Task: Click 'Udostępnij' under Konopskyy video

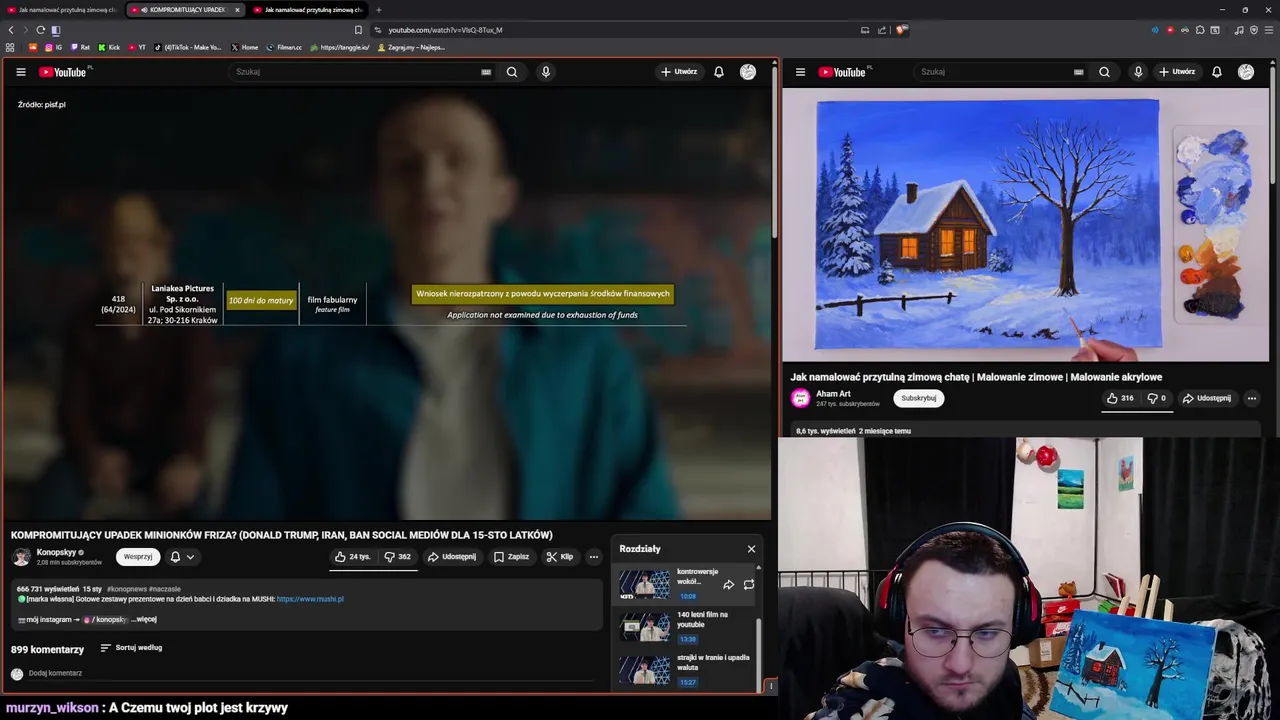Action: [x=452, y=557]
